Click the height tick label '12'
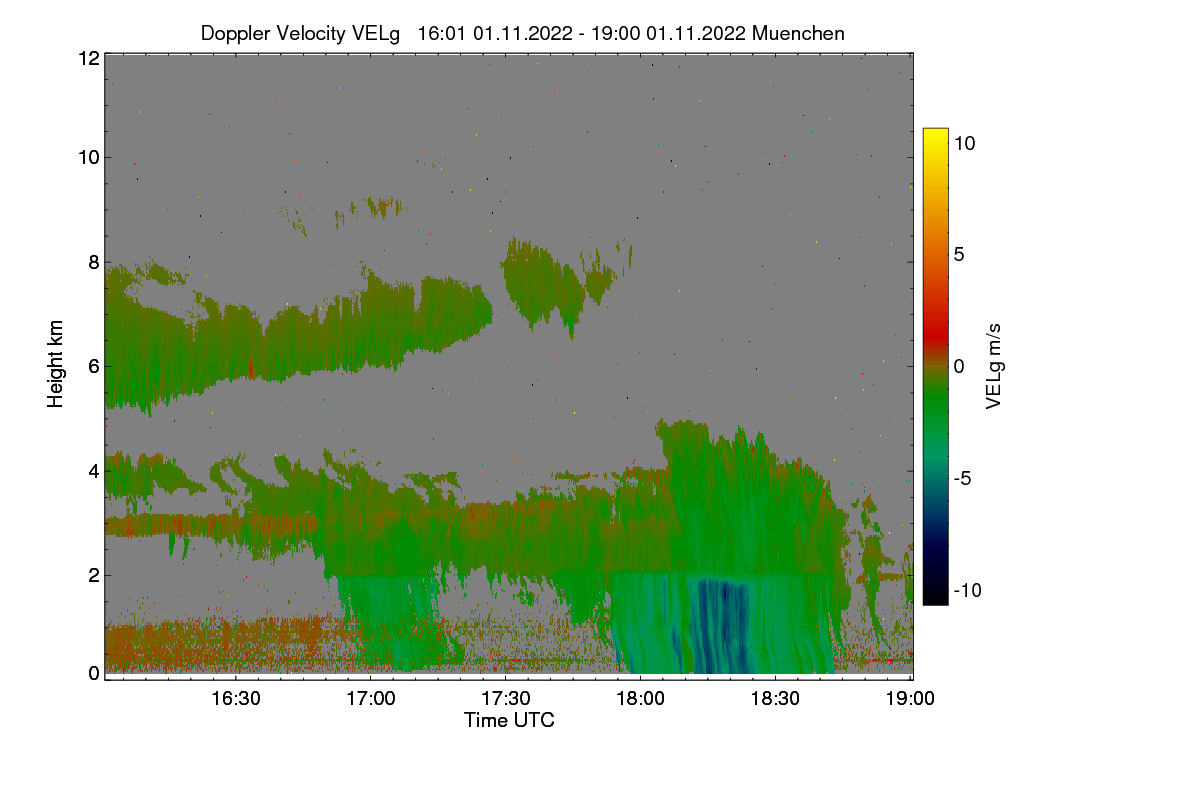1200x800 pixels. click(x=88, y=59)
